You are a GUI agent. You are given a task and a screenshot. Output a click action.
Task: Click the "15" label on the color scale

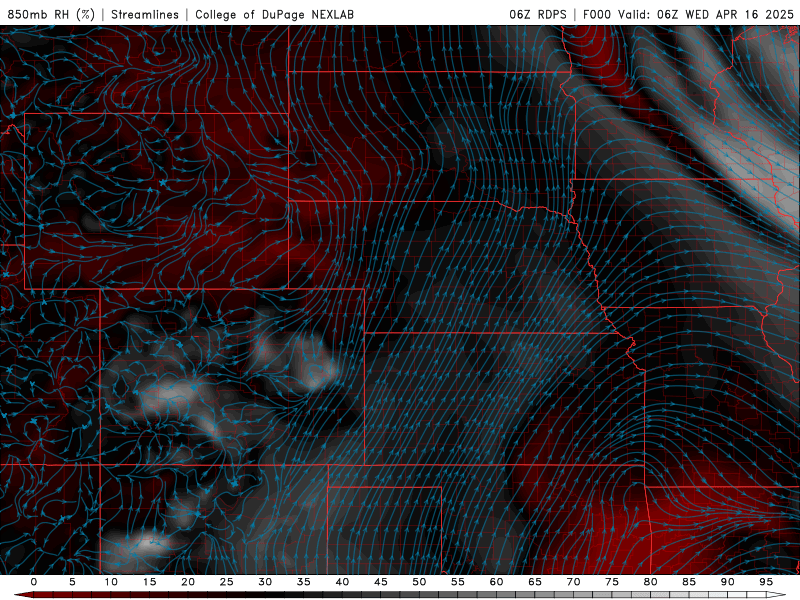point(149,582)
